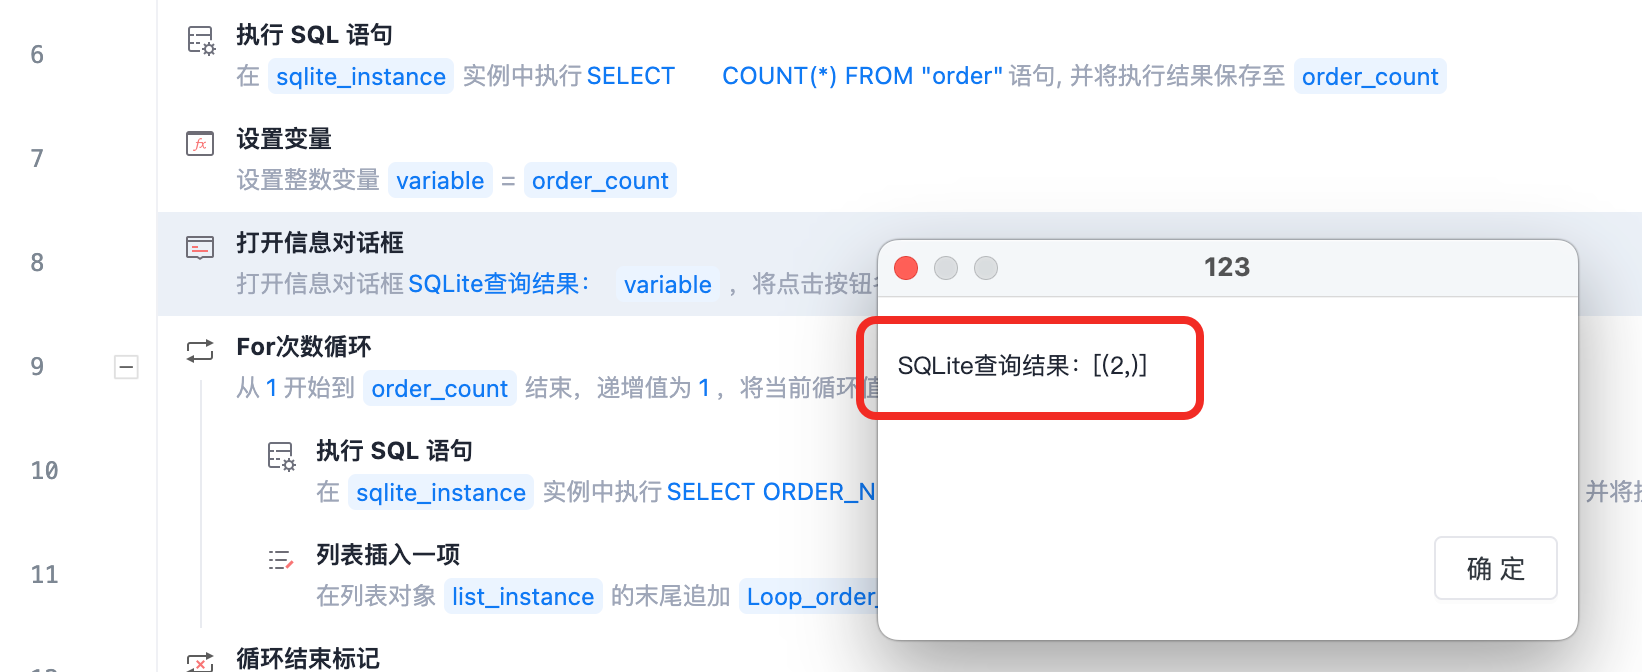Click the list insert icon on row 11
Viewport: 1642px width, 672px height.
coord(281,559)
